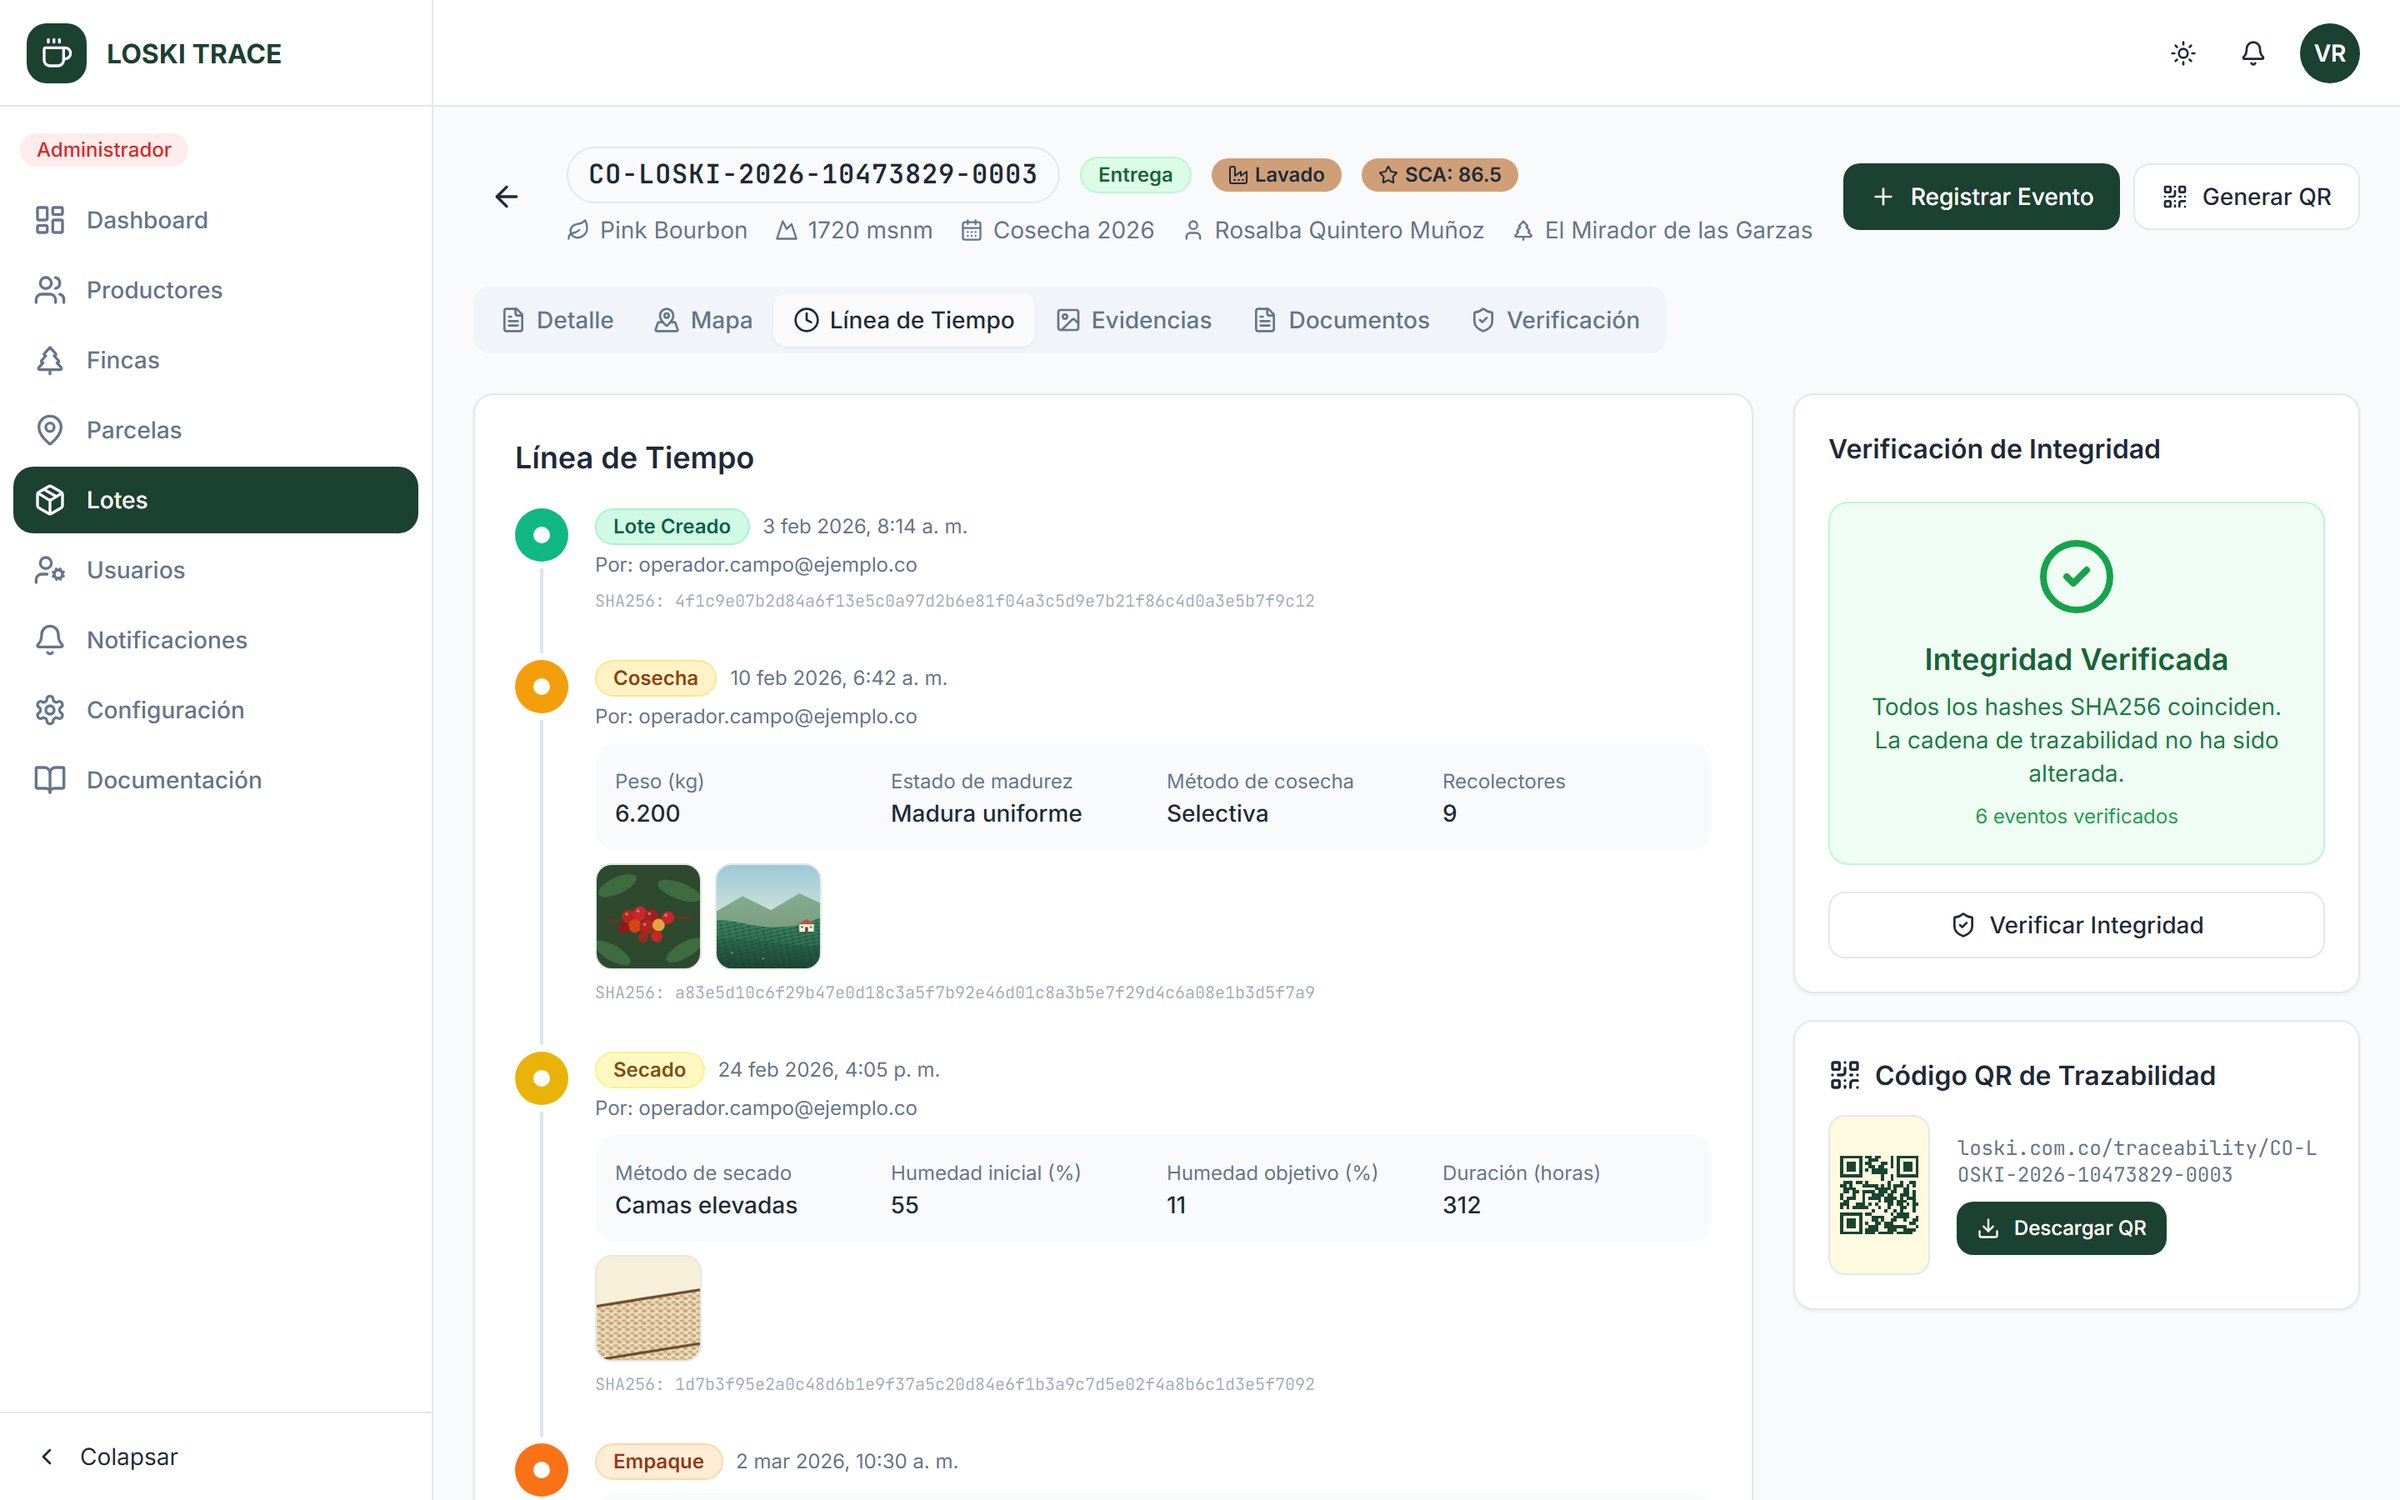Open the drying beds photo under Secado
This screenshot has height=1500, width=2400.
point(648,1307)
